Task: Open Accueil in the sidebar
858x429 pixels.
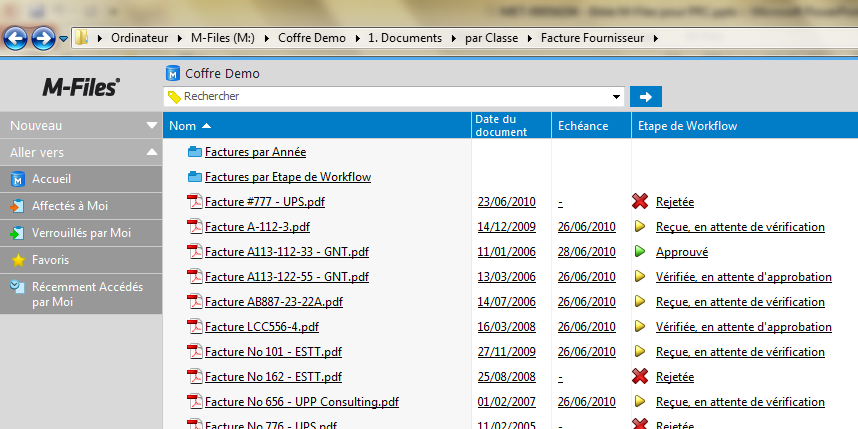Action: (81, 179)
